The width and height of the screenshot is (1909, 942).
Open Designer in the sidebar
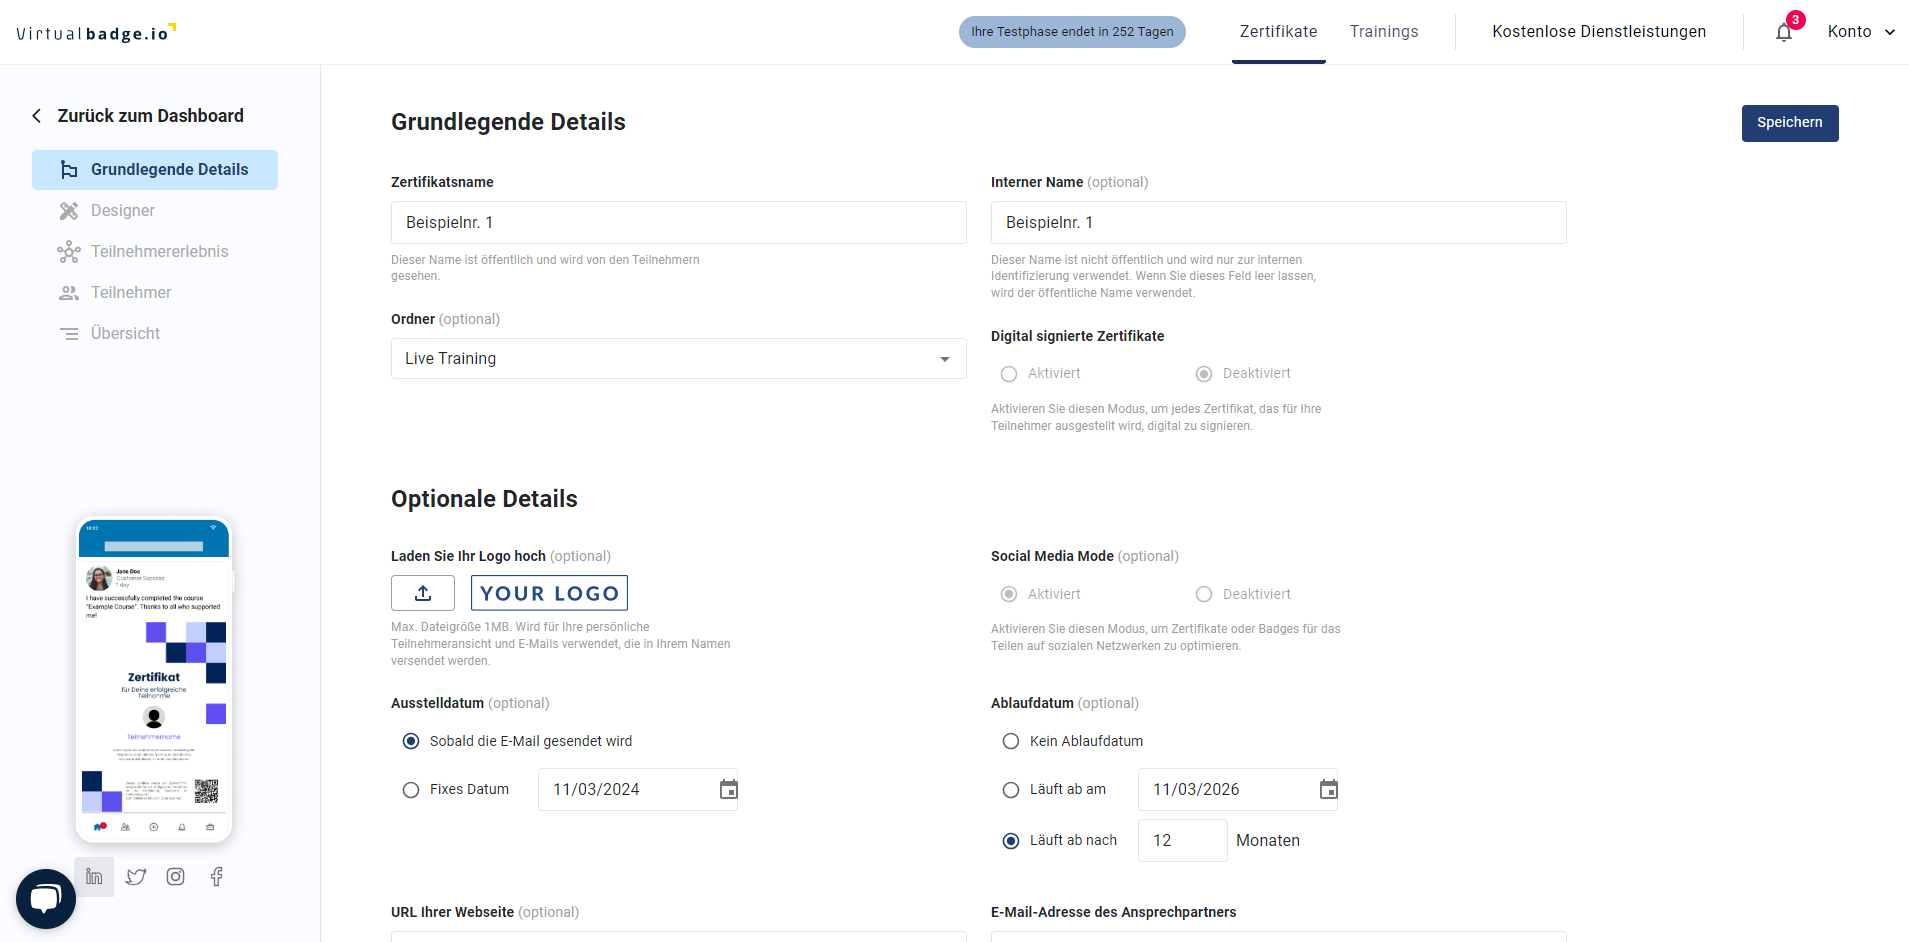click(123, 211)
